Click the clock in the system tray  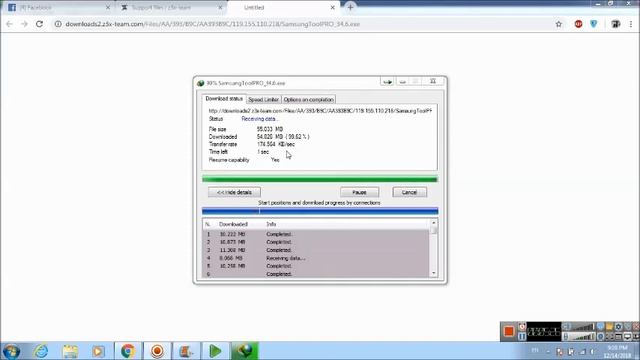coord(617,351)
